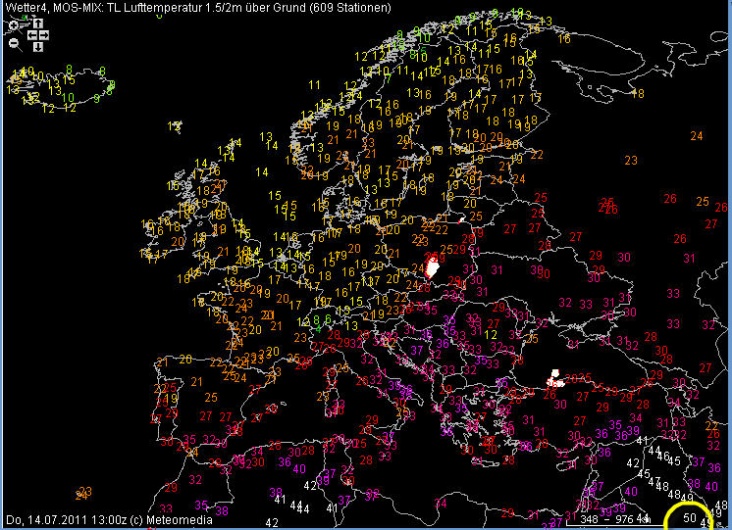This screenshot has height=530, width=732.
Task: Pan the map left with the arrow
Action: pyautogui.click(x=32, y=35)
